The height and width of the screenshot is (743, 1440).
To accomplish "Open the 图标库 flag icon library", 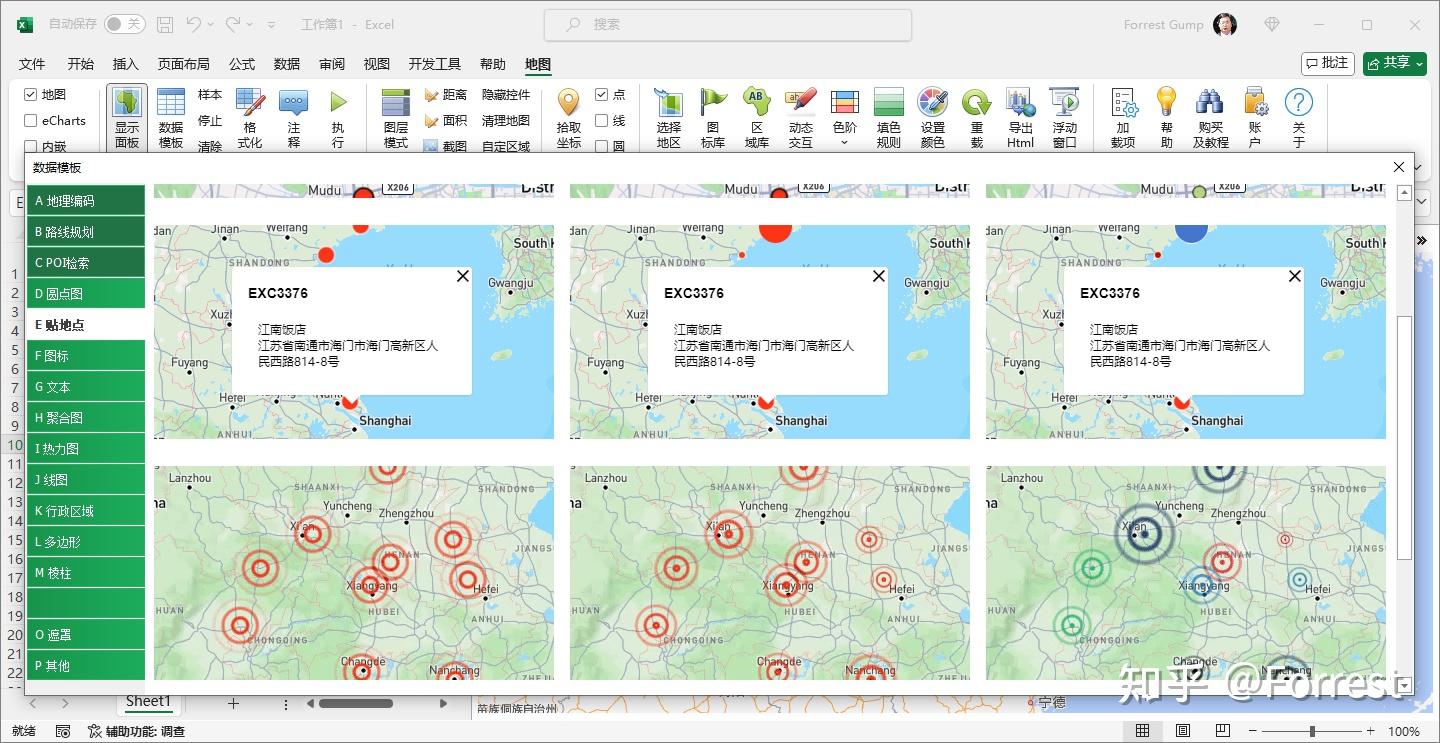I will point(713,117).
